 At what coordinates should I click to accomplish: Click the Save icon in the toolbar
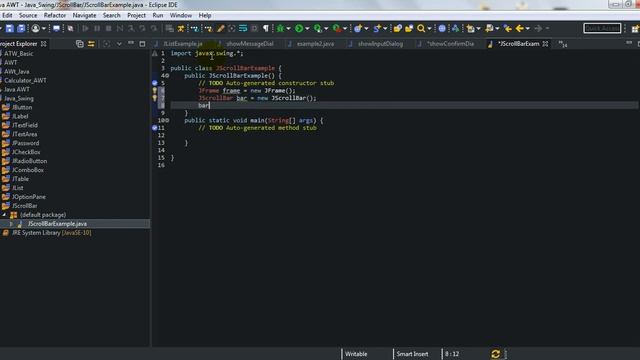coord(9,28)
